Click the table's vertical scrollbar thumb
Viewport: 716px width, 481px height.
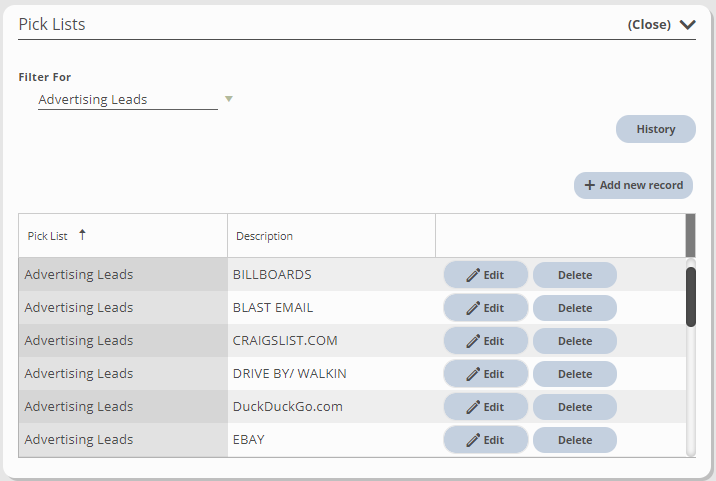691,296
